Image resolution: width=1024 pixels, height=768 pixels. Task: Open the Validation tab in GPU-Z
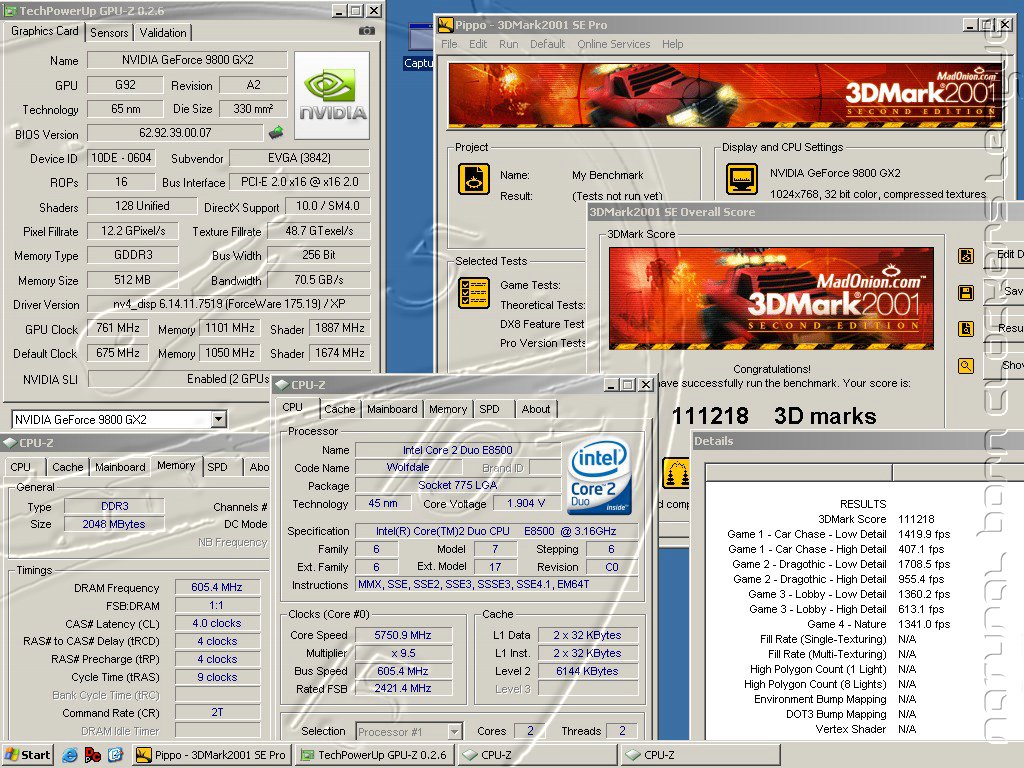[x=163, y=33]
